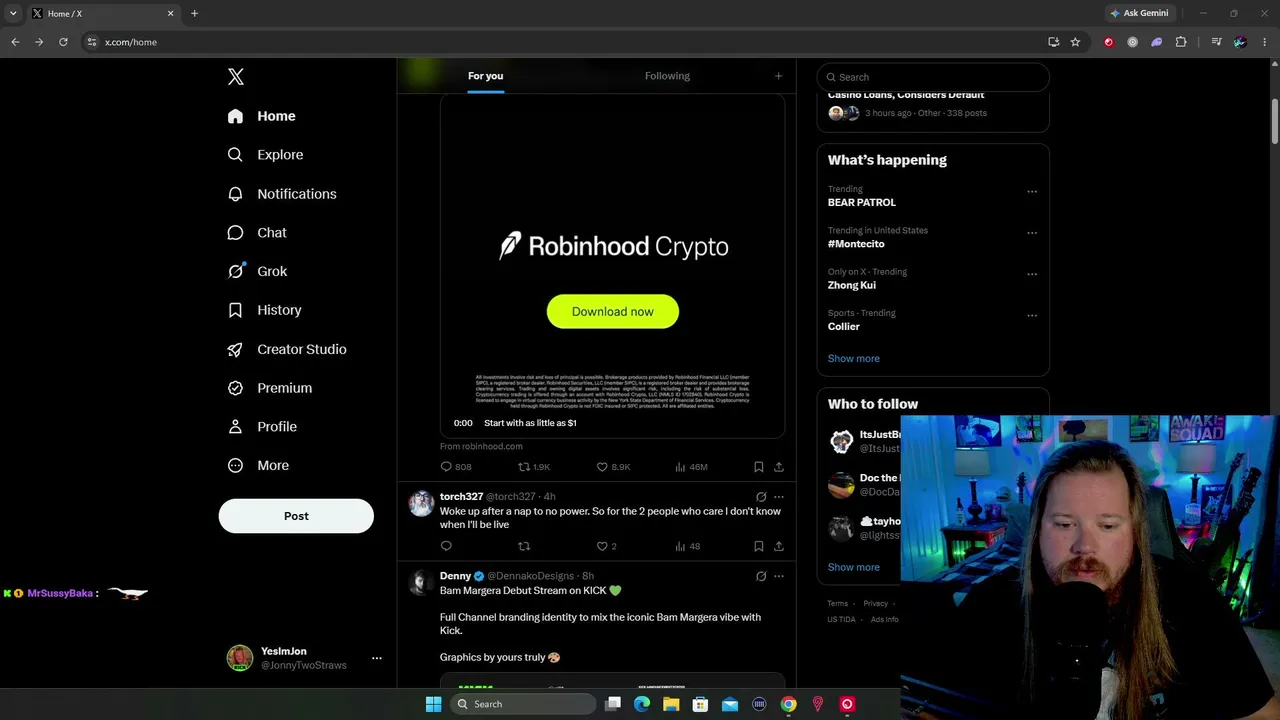Viewport: 1280px width, 720px height.
Task: Open Chrome extensions puzzle icon
Action: click(1181, 42)
